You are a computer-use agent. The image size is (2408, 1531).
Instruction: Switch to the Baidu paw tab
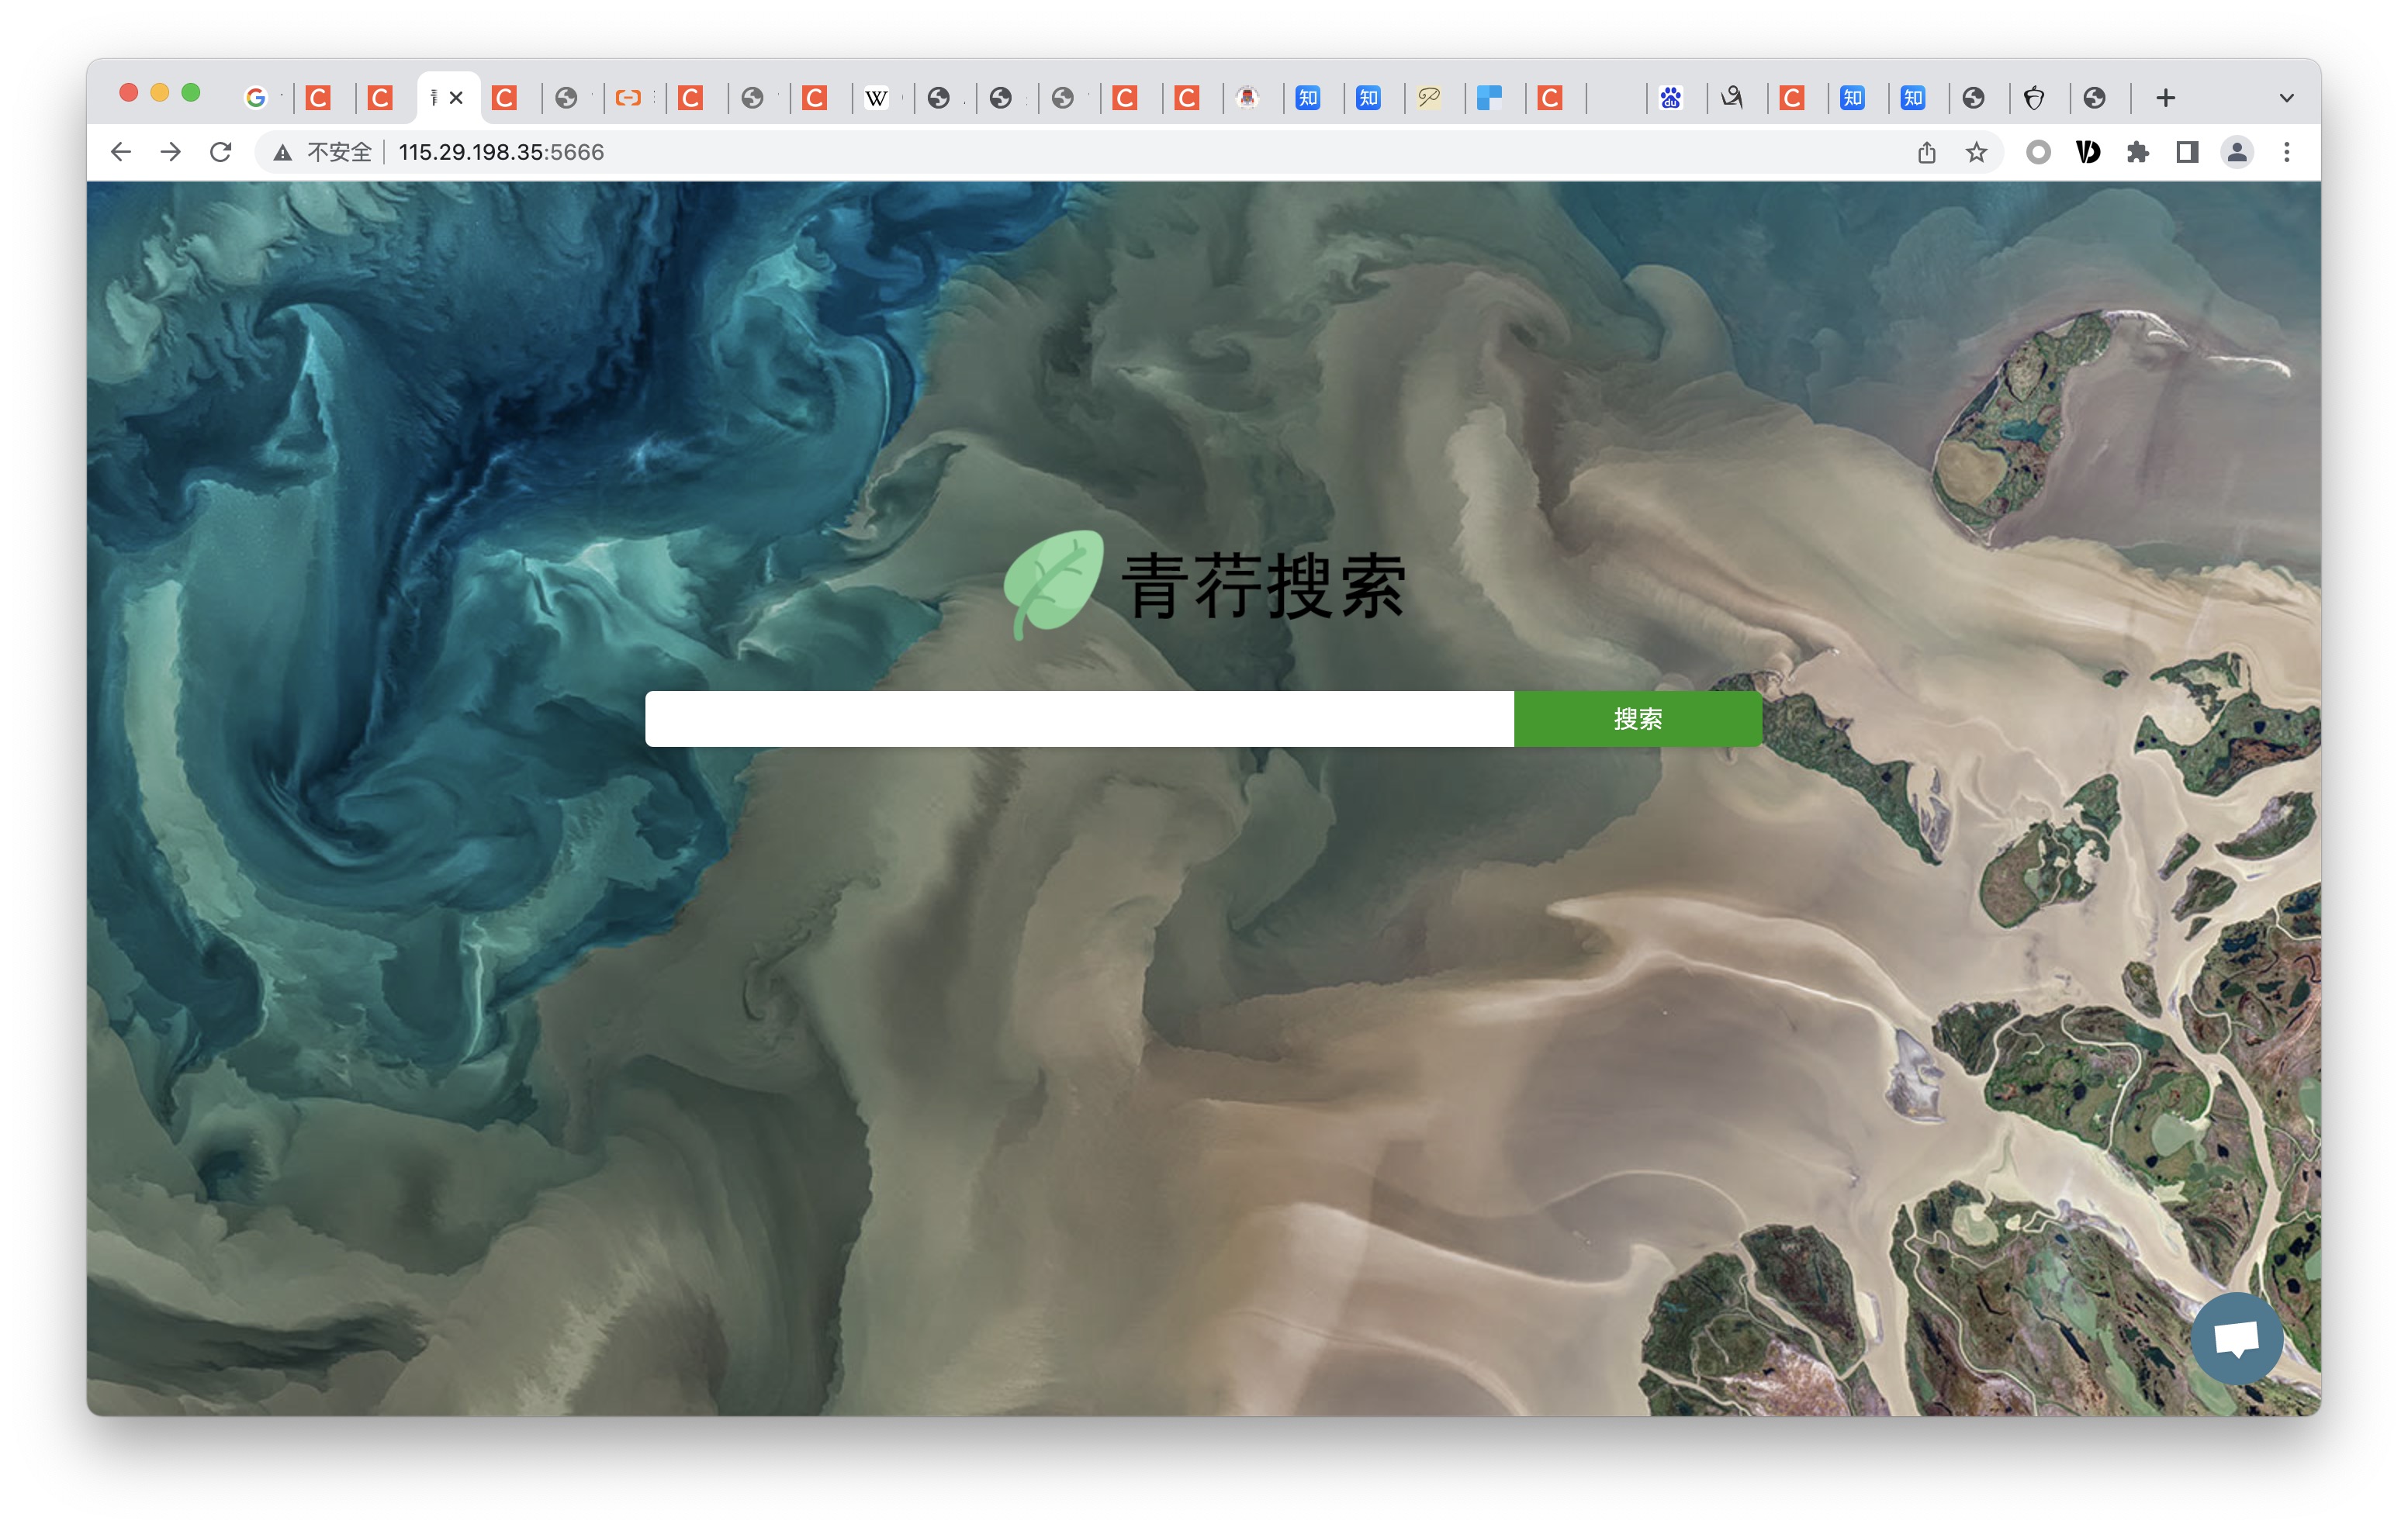(x=1670, y=98)
